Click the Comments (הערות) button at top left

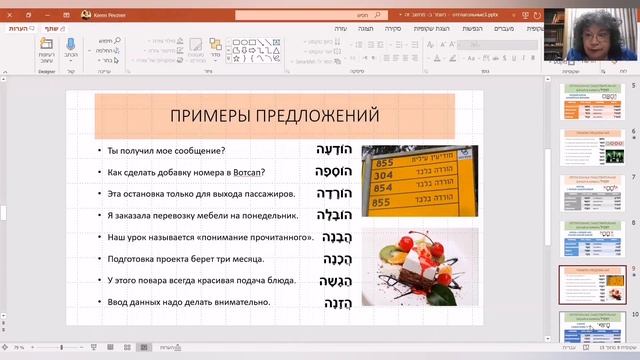point(22,29)
